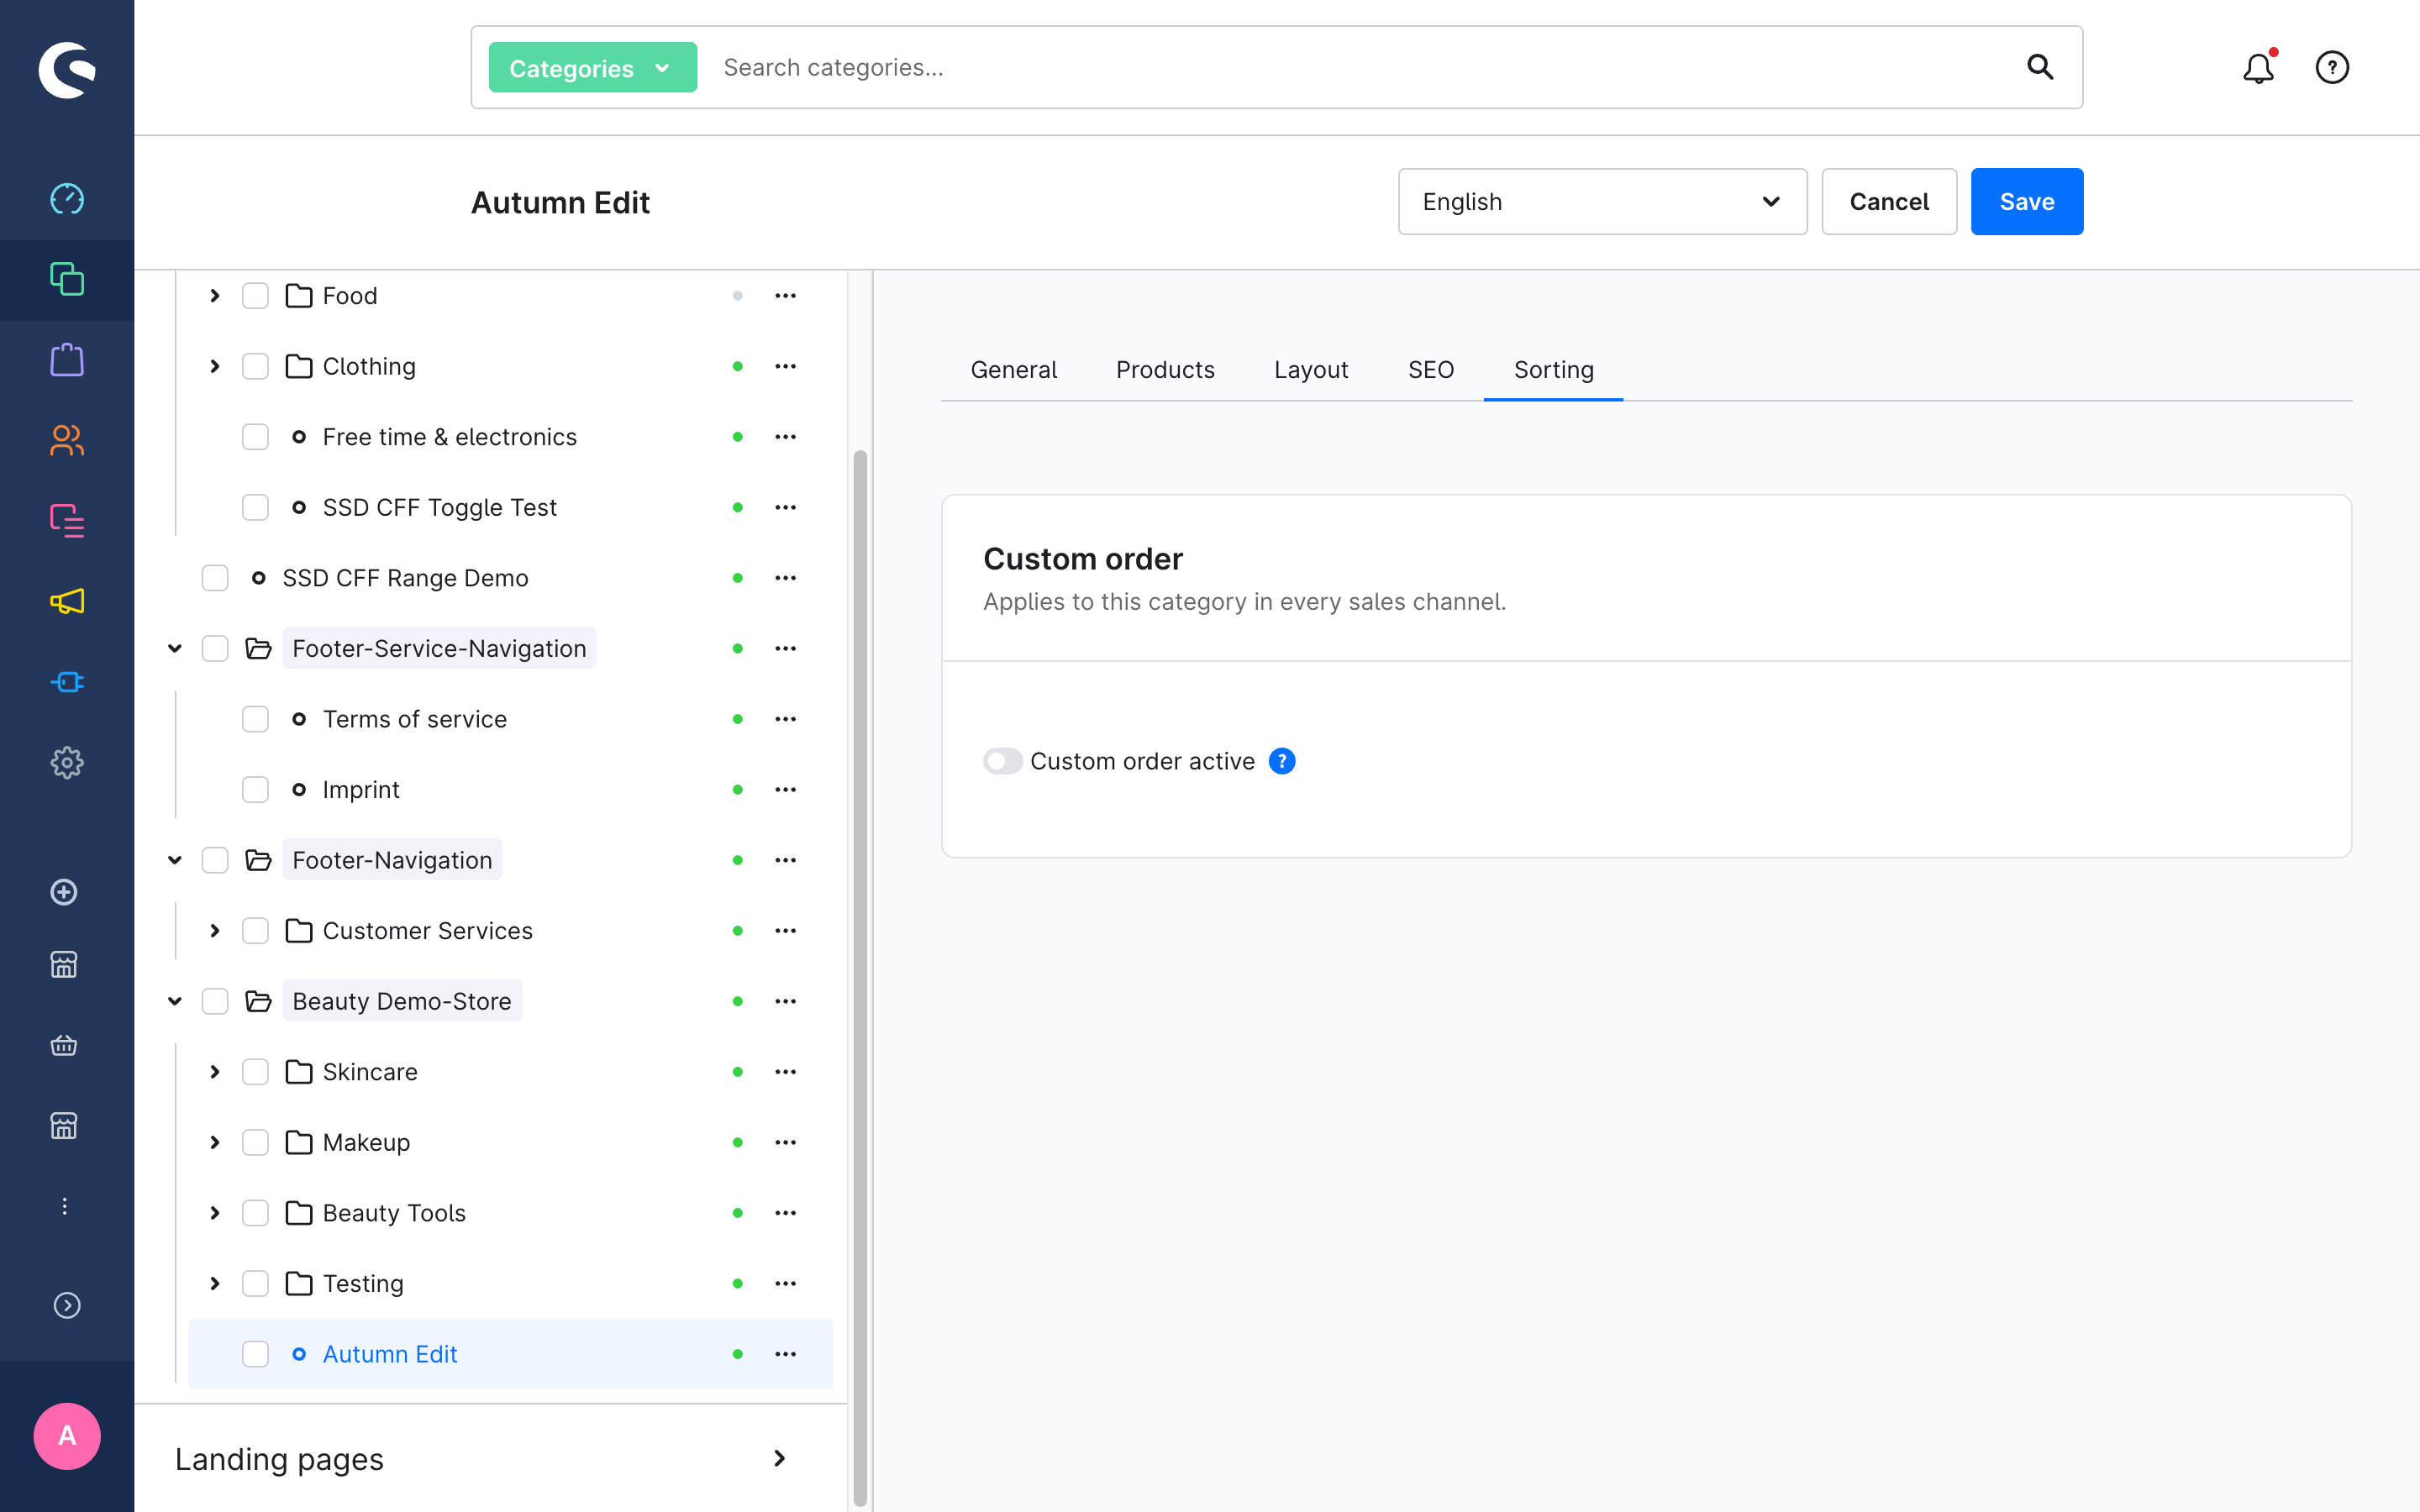Image resolution: width=2420 pixels, height=1512 pixels.
Task: Select the Terms of service category
Action: 414,719
